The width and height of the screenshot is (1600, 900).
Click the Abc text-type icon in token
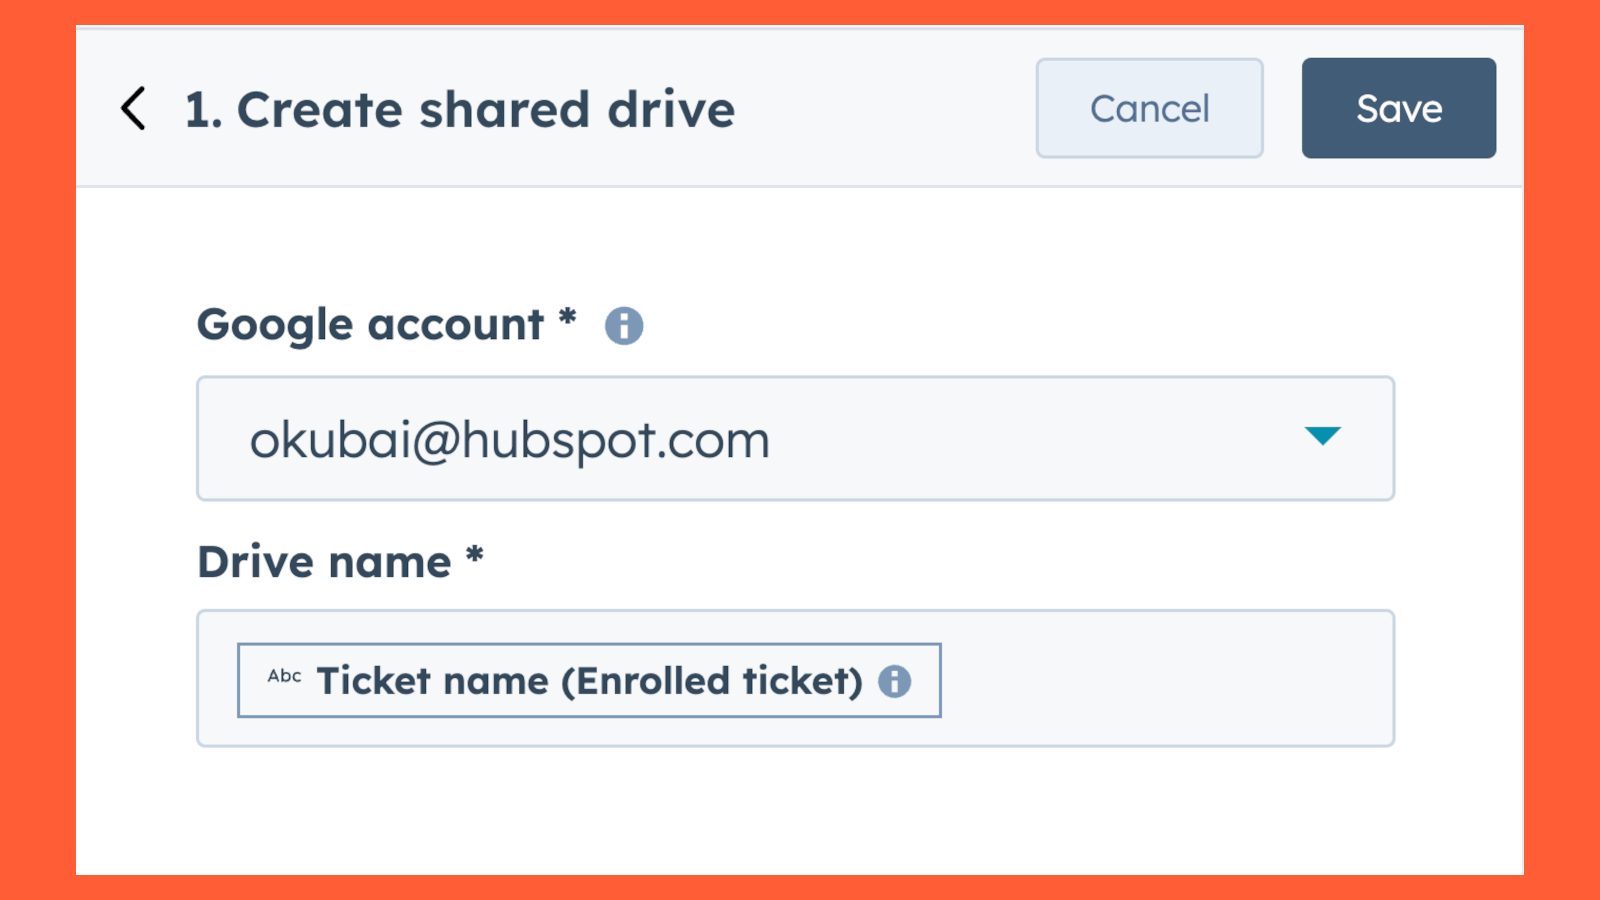coord(284,676)
